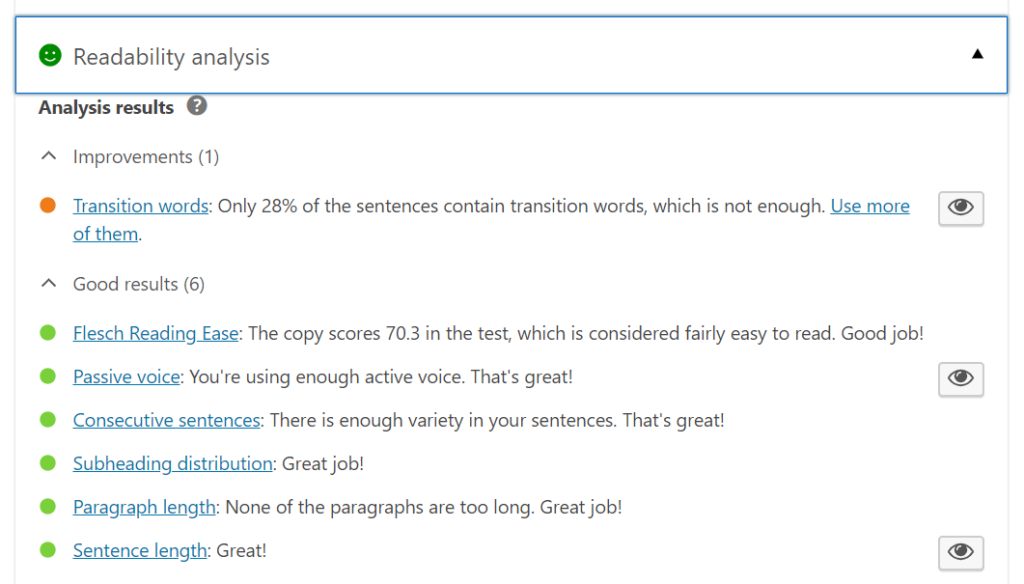The height and width of the screenshot is (584, 1024).
Task: Click the green Passive voice status bullet
Action: coord(47,377)
